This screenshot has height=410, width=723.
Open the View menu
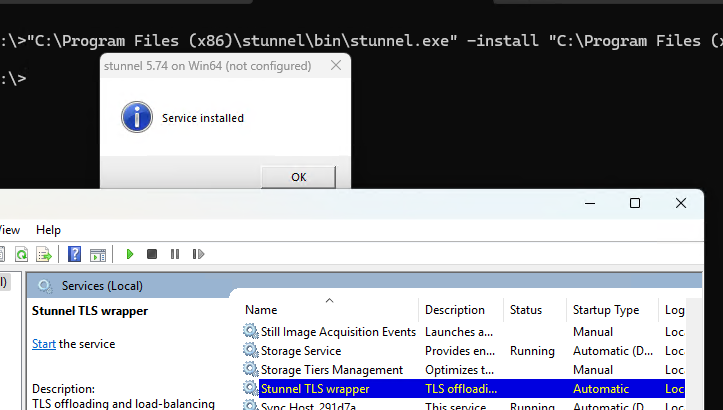point(8,229)
